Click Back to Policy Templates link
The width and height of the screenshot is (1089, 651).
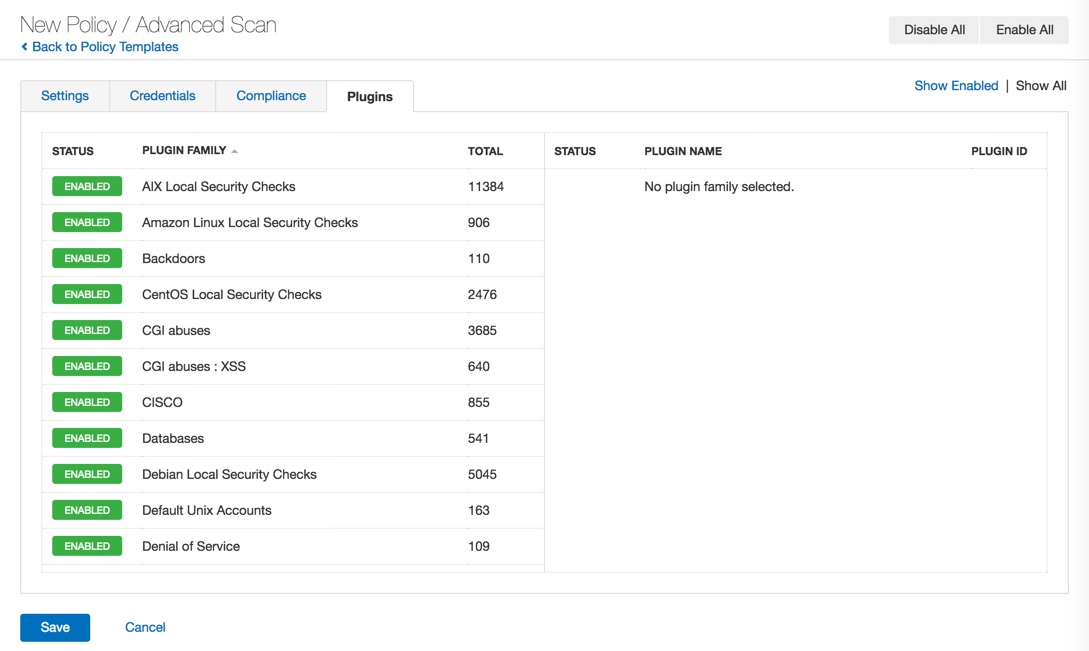pos(105,47)
